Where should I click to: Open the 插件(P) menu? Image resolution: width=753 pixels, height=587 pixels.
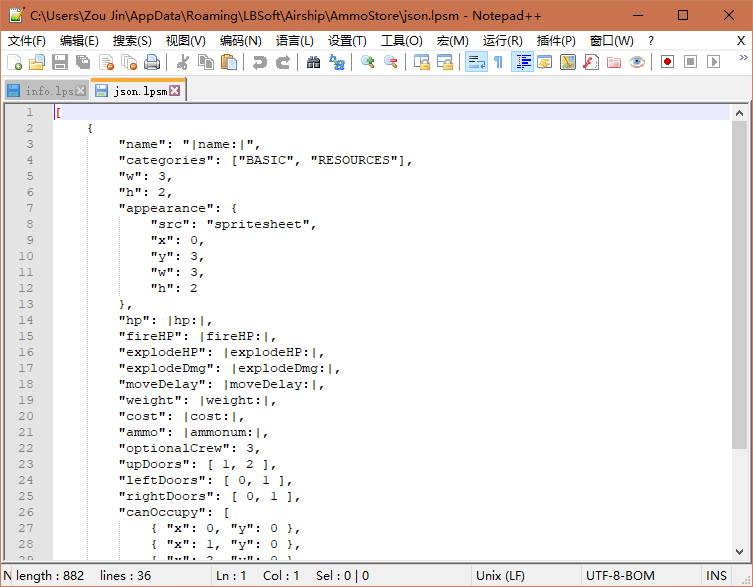pos(556,41)
